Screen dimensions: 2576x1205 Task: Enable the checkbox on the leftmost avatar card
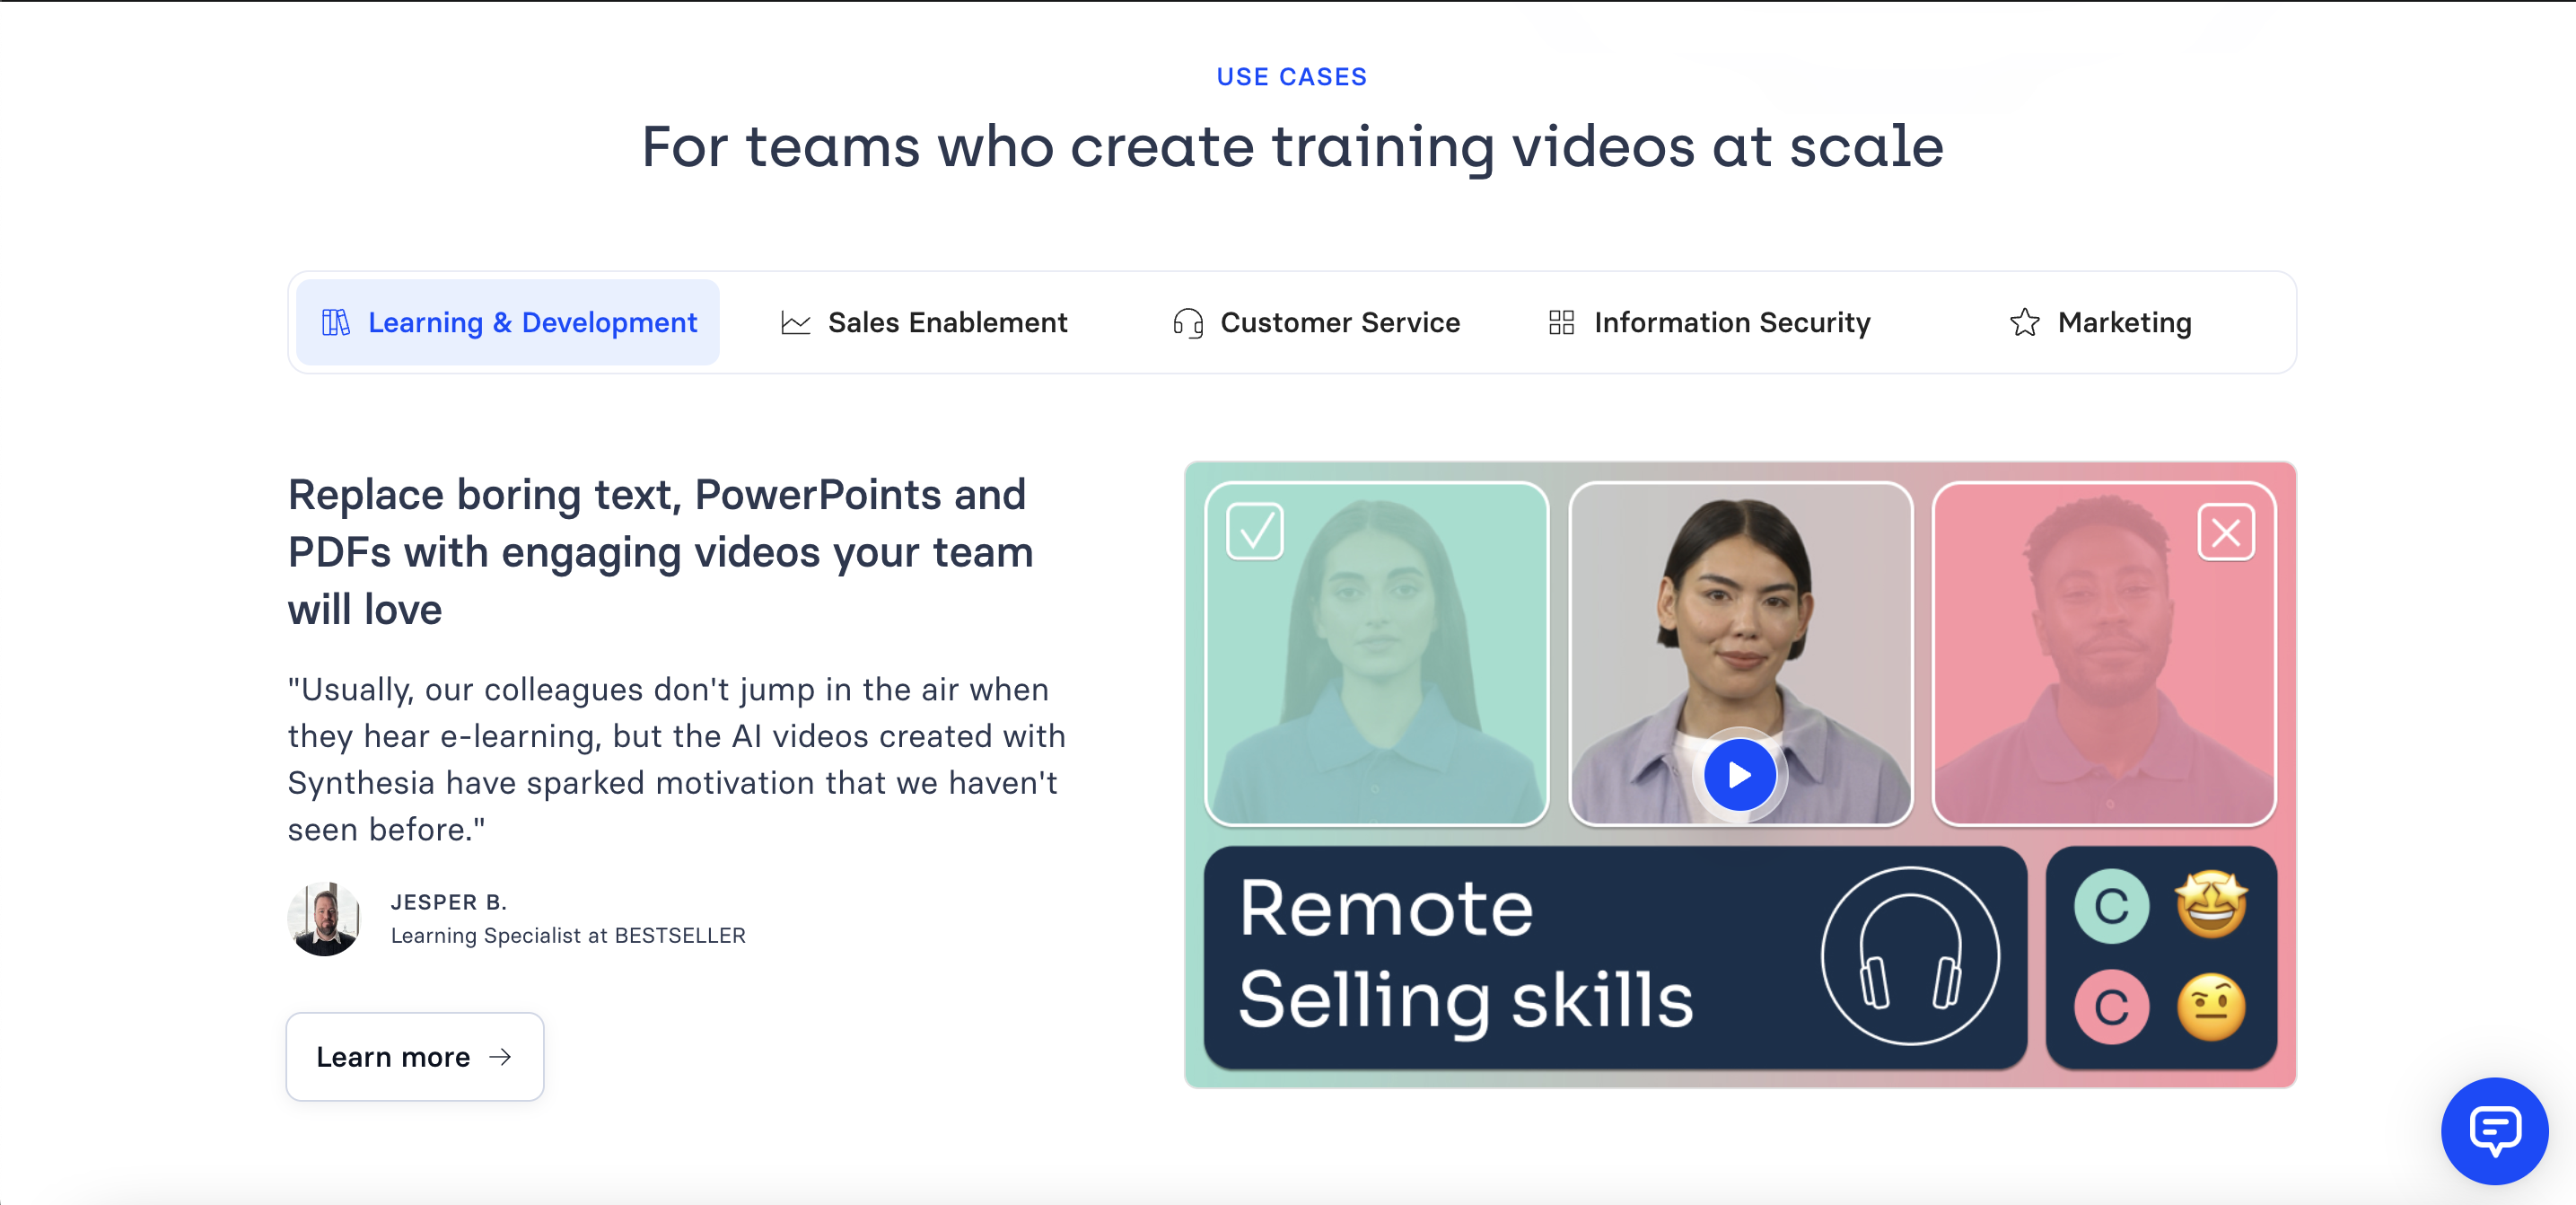click(x=1252, y=532)
